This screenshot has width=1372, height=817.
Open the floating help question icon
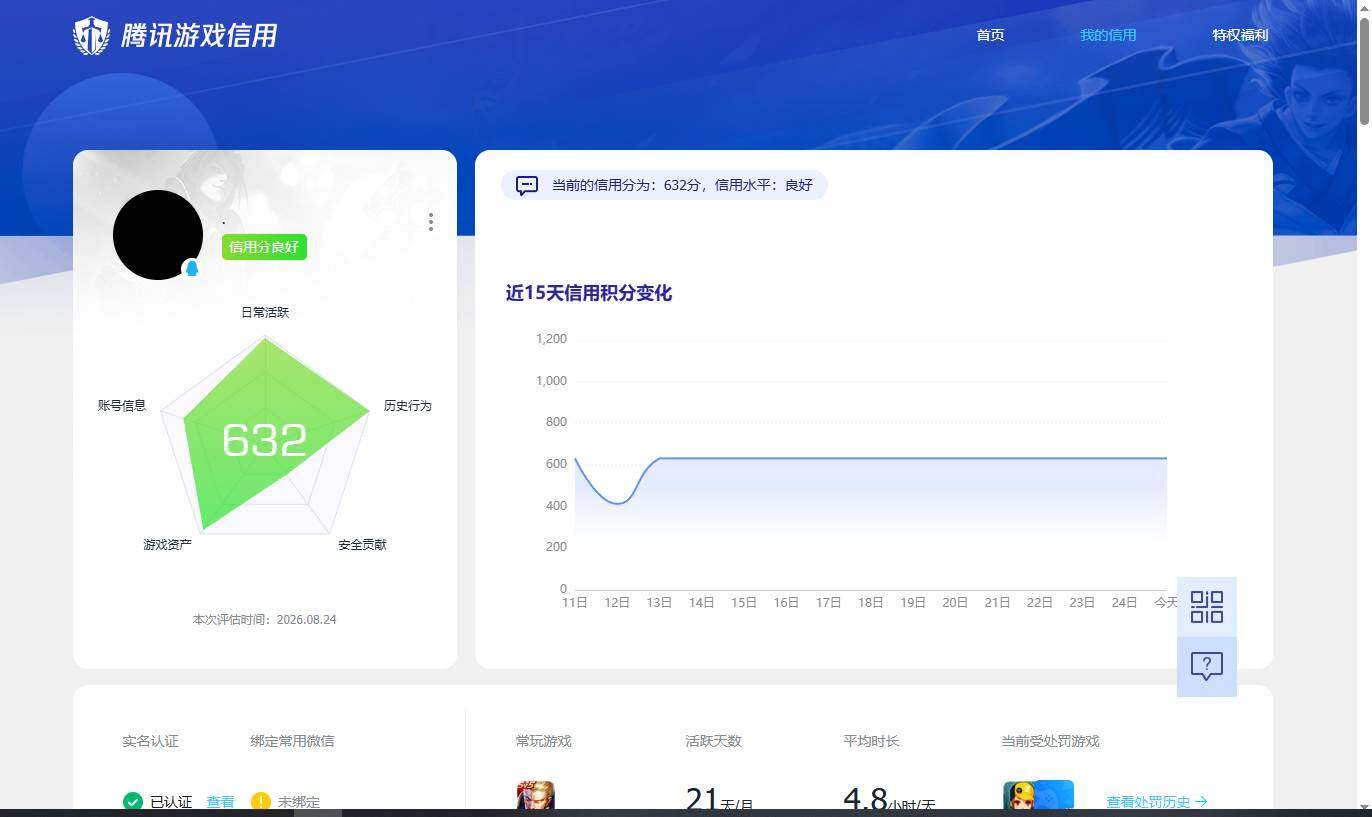click(1207, 666)
